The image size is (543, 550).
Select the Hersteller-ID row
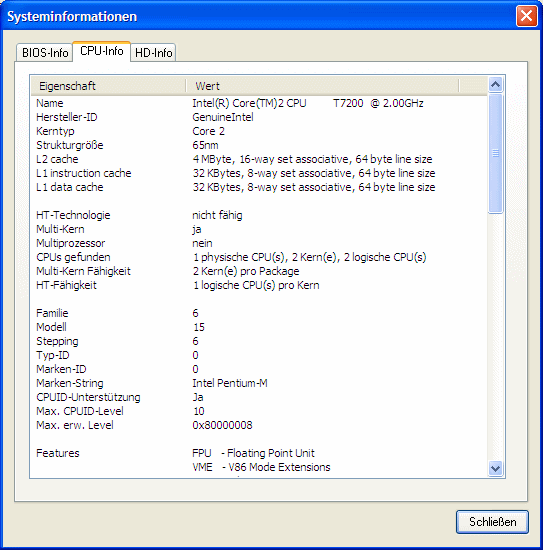259,117
